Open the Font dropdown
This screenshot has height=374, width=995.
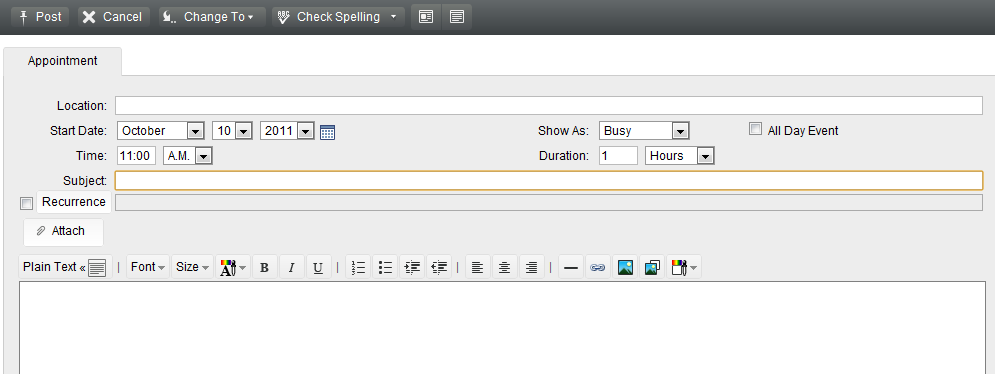pyautogui.click(x=148, y=267)
